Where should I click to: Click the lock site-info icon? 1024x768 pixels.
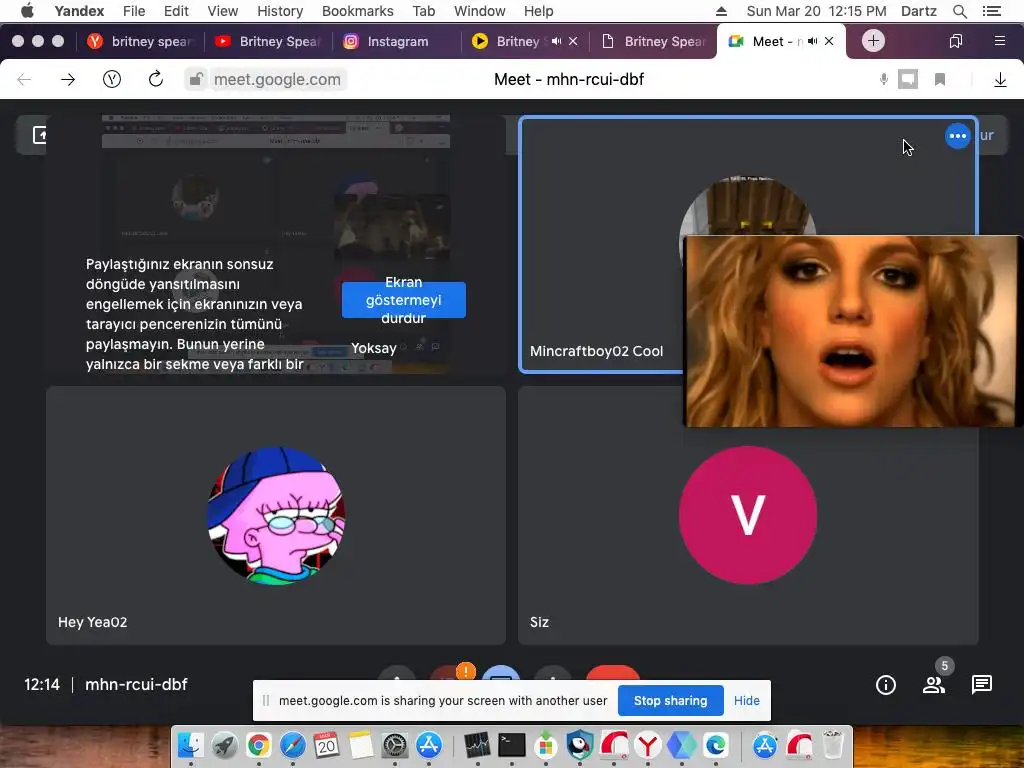tap(195, 80)
